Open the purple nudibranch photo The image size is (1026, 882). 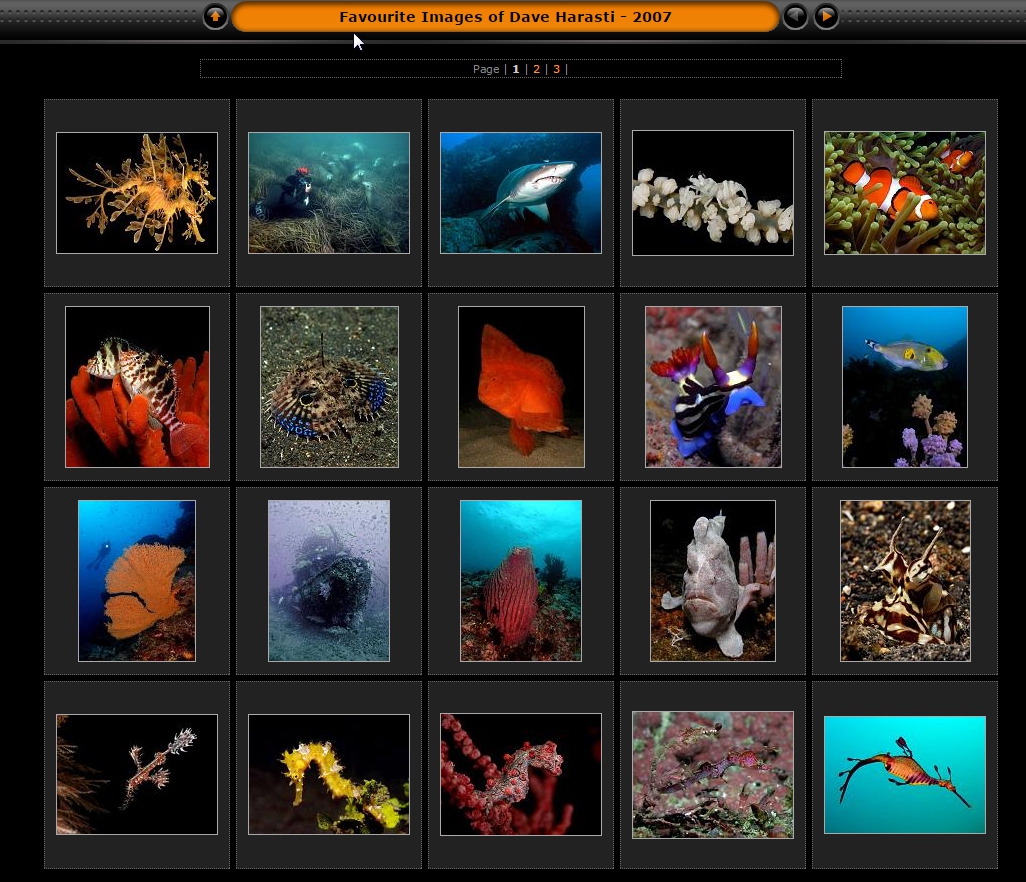tap(713, 387)
